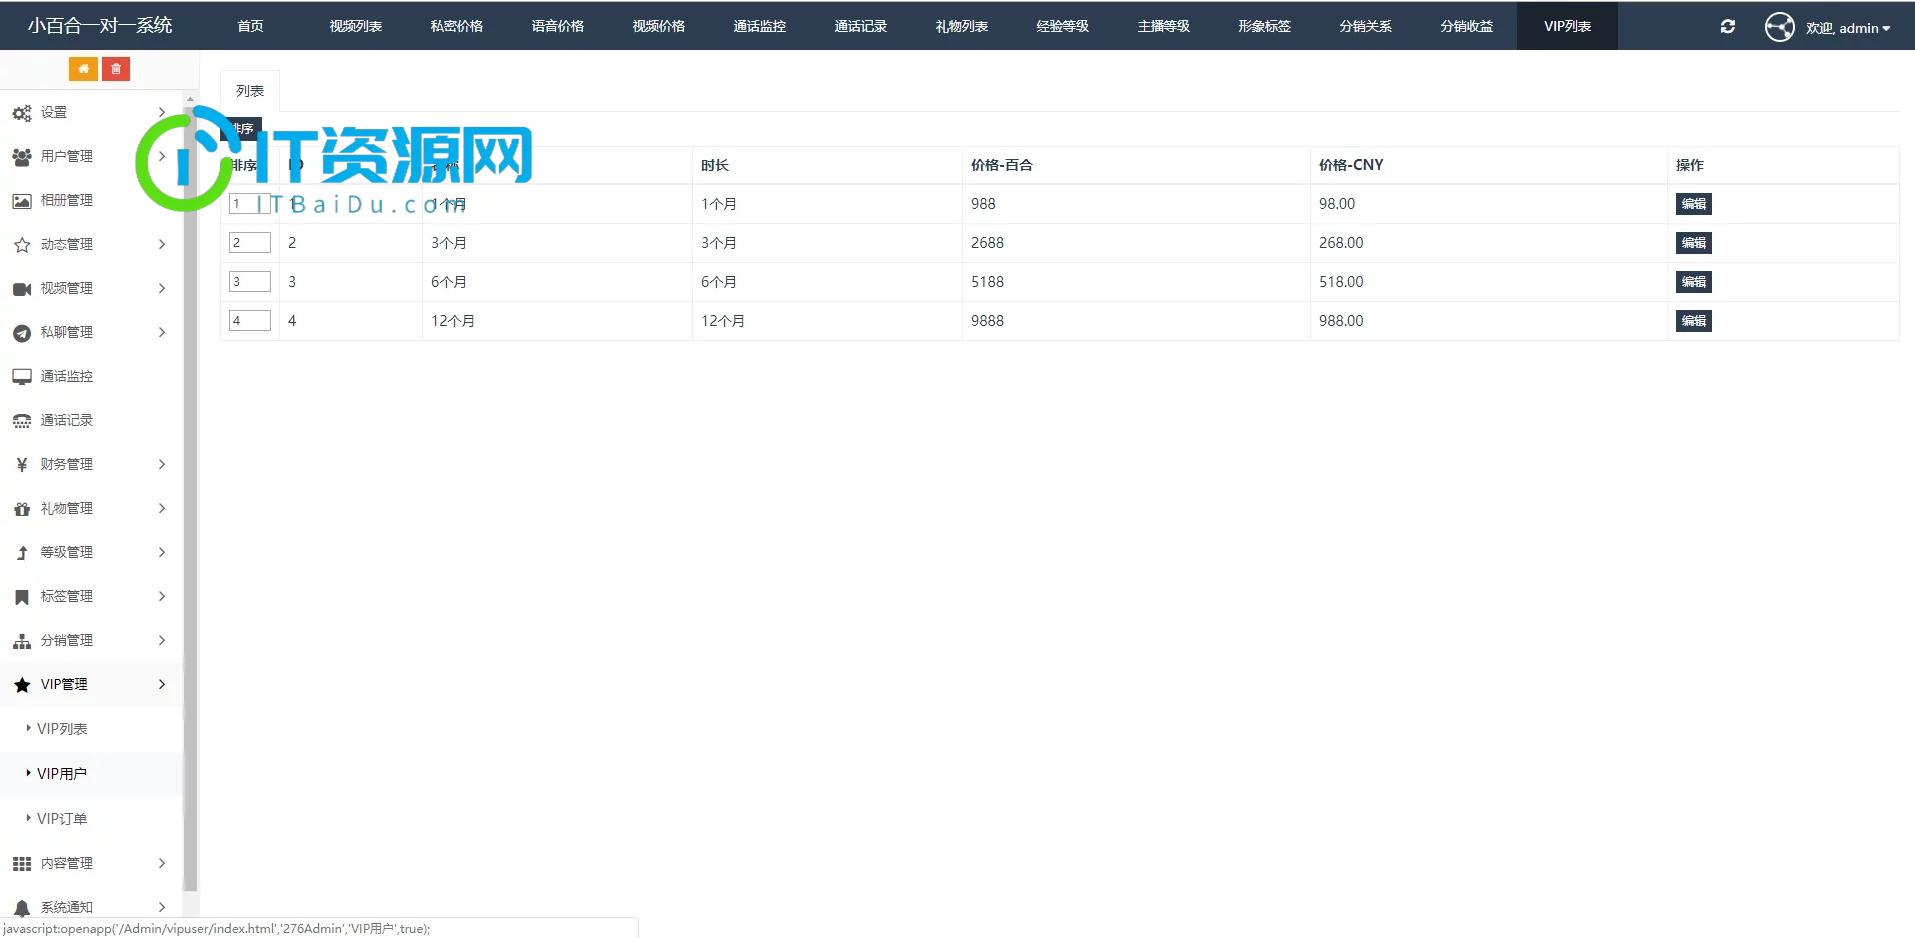Viewport: 1915px width, 938px height.
Task: Click 编辑 button for 12个月 row
Action: point(1694,321)
